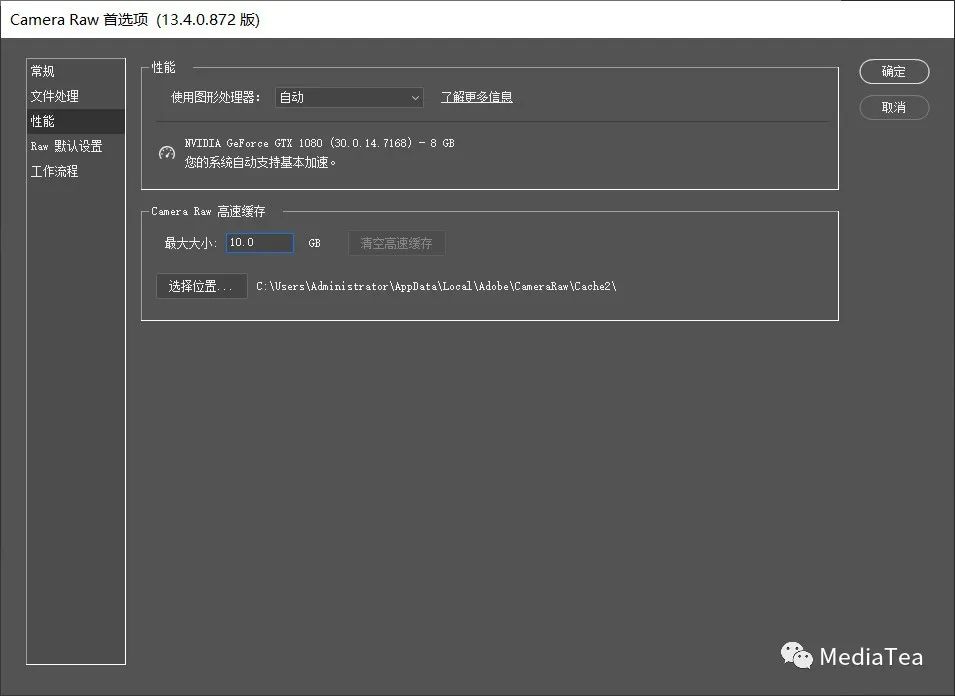Click the Camera Raw 高速缓存 group title

click(208, 211)
